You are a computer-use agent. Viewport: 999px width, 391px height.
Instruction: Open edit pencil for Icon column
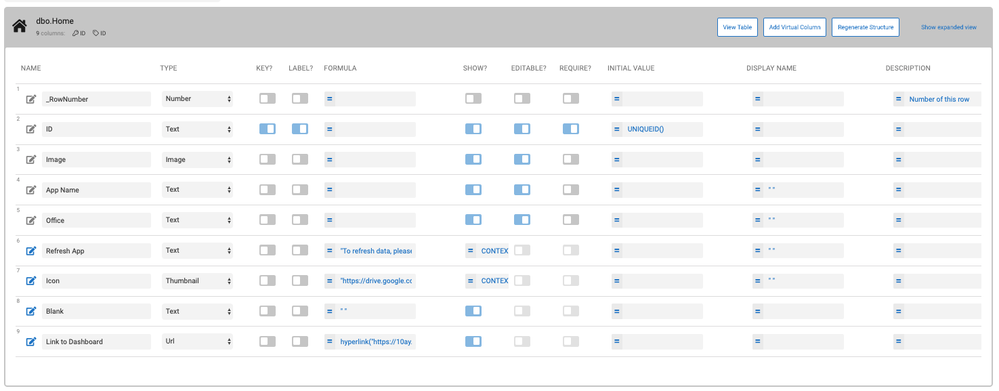pyautogui.click(x=31, y=281)
